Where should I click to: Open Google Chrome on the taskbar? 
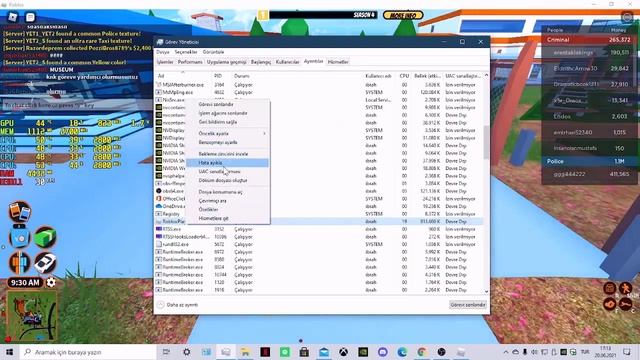point(422,352)
